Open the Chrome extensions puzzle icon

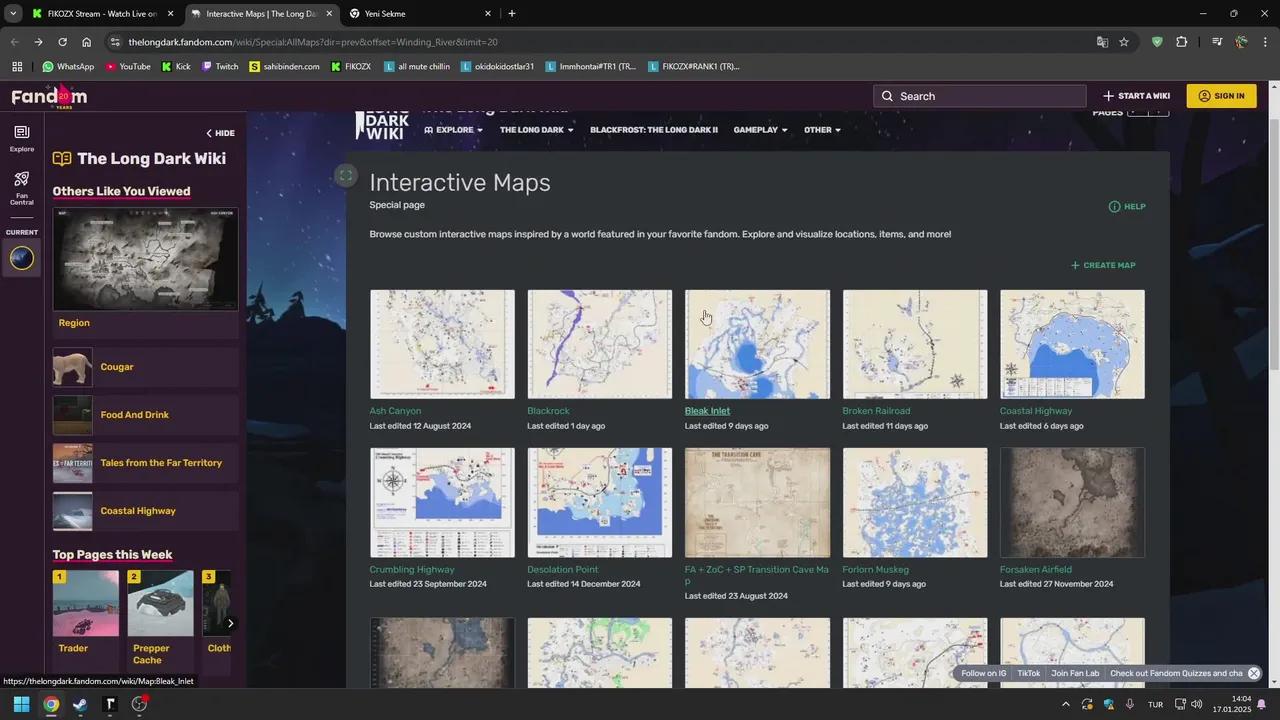[1181, 42]
